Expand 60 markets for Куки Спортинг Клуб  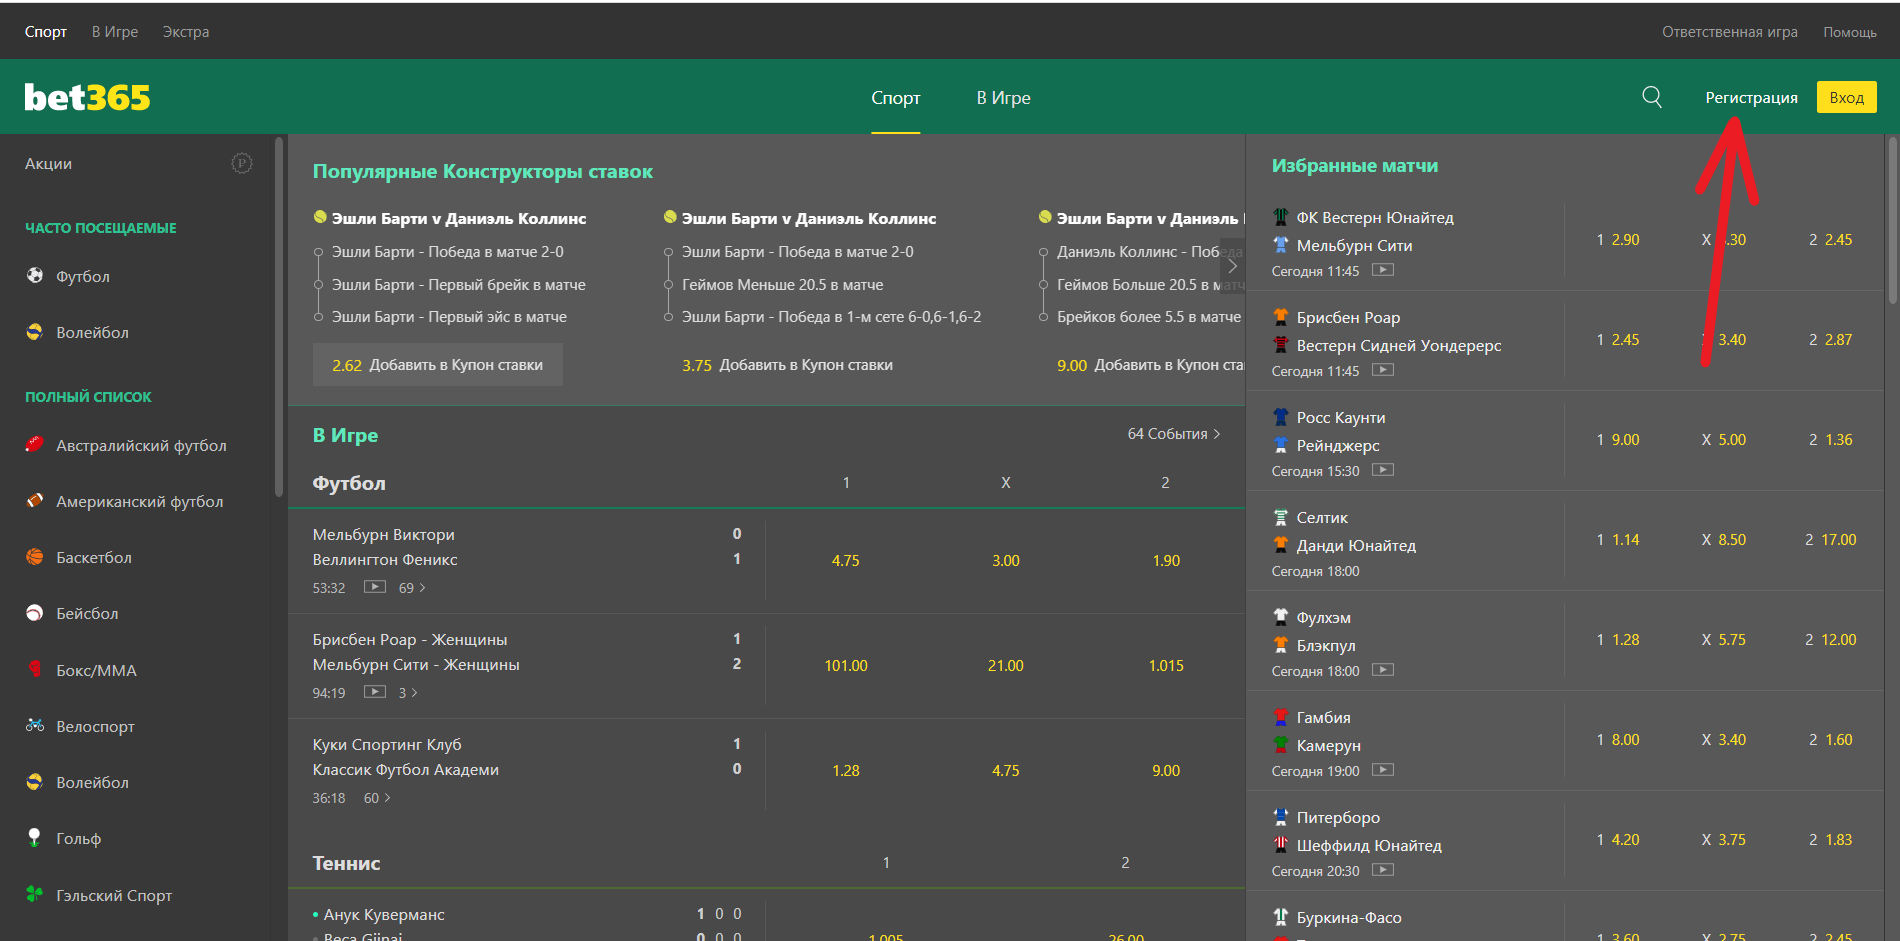377,798
